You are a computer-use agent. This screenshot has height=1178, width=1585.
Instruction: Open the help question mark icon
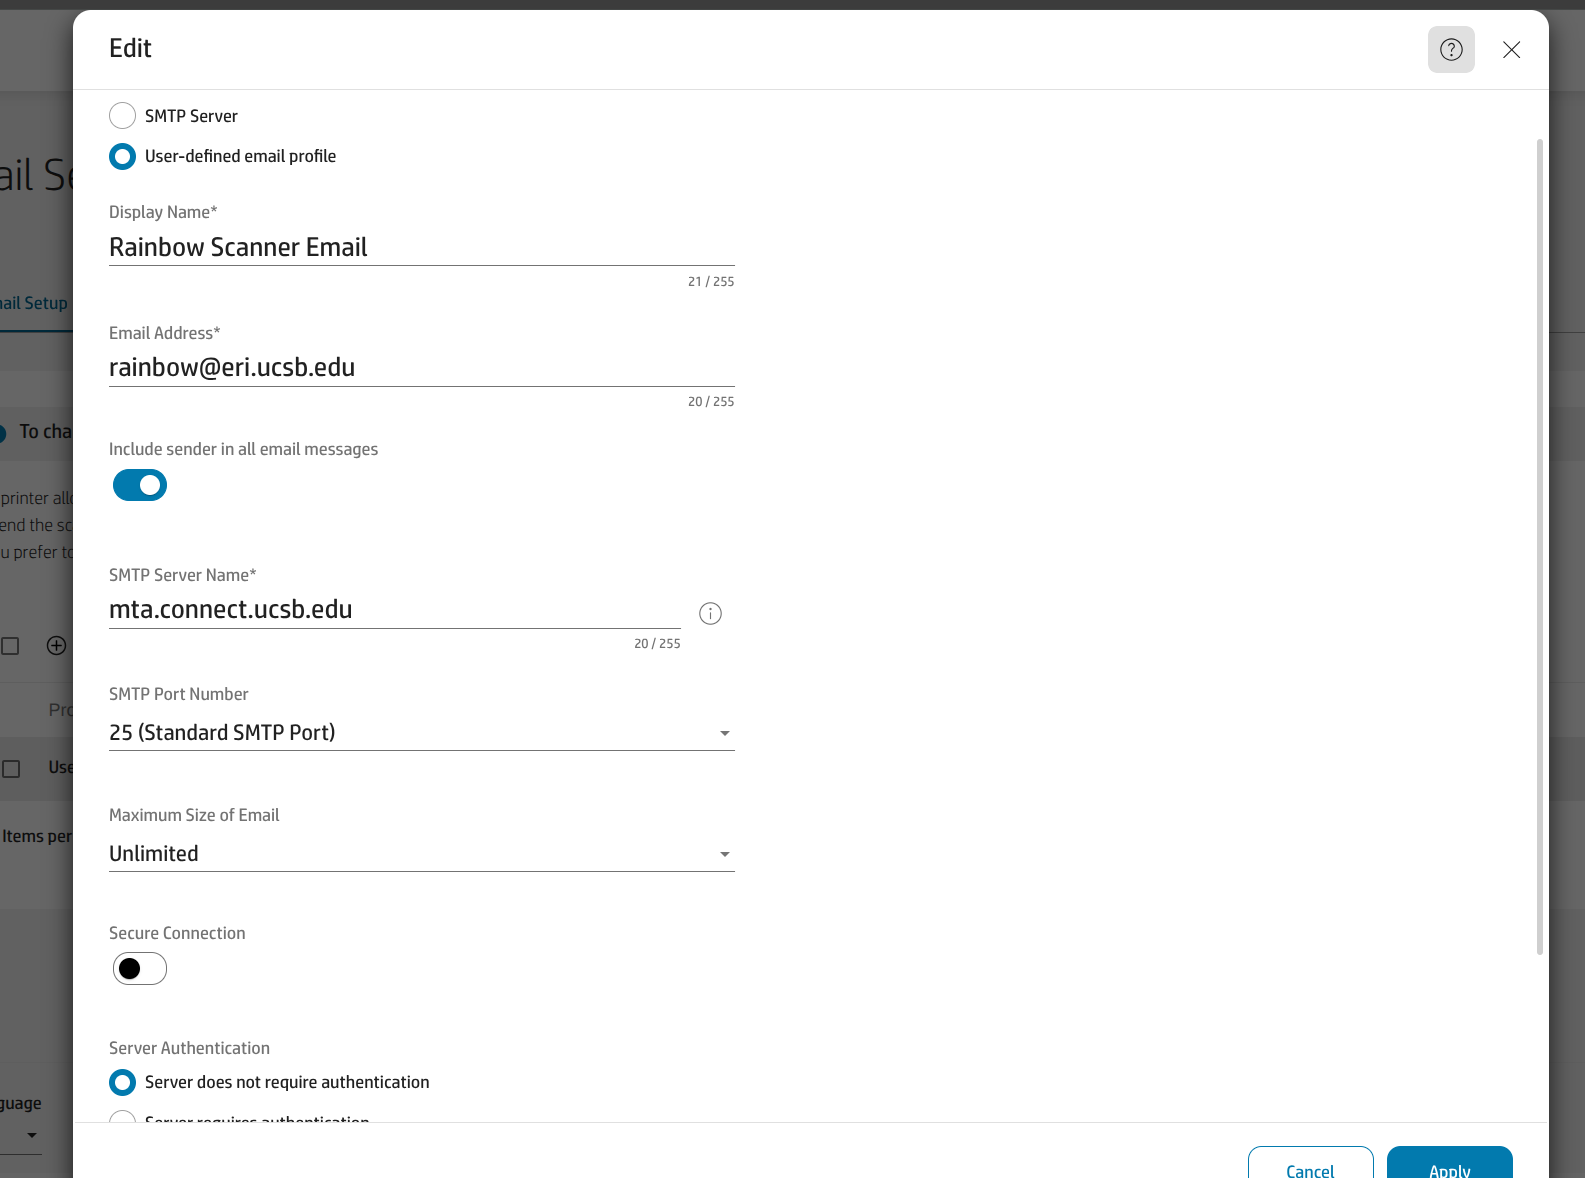coord(1451,50)
